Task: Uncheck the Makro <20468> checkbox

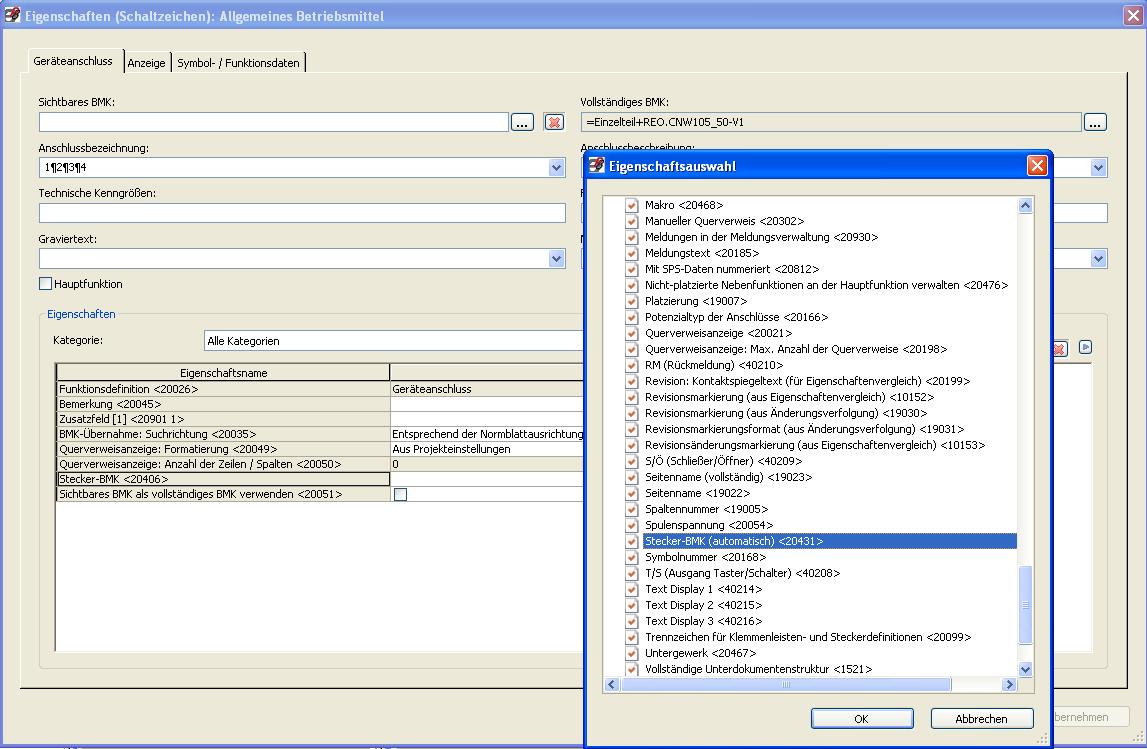Action: [632, 205]
